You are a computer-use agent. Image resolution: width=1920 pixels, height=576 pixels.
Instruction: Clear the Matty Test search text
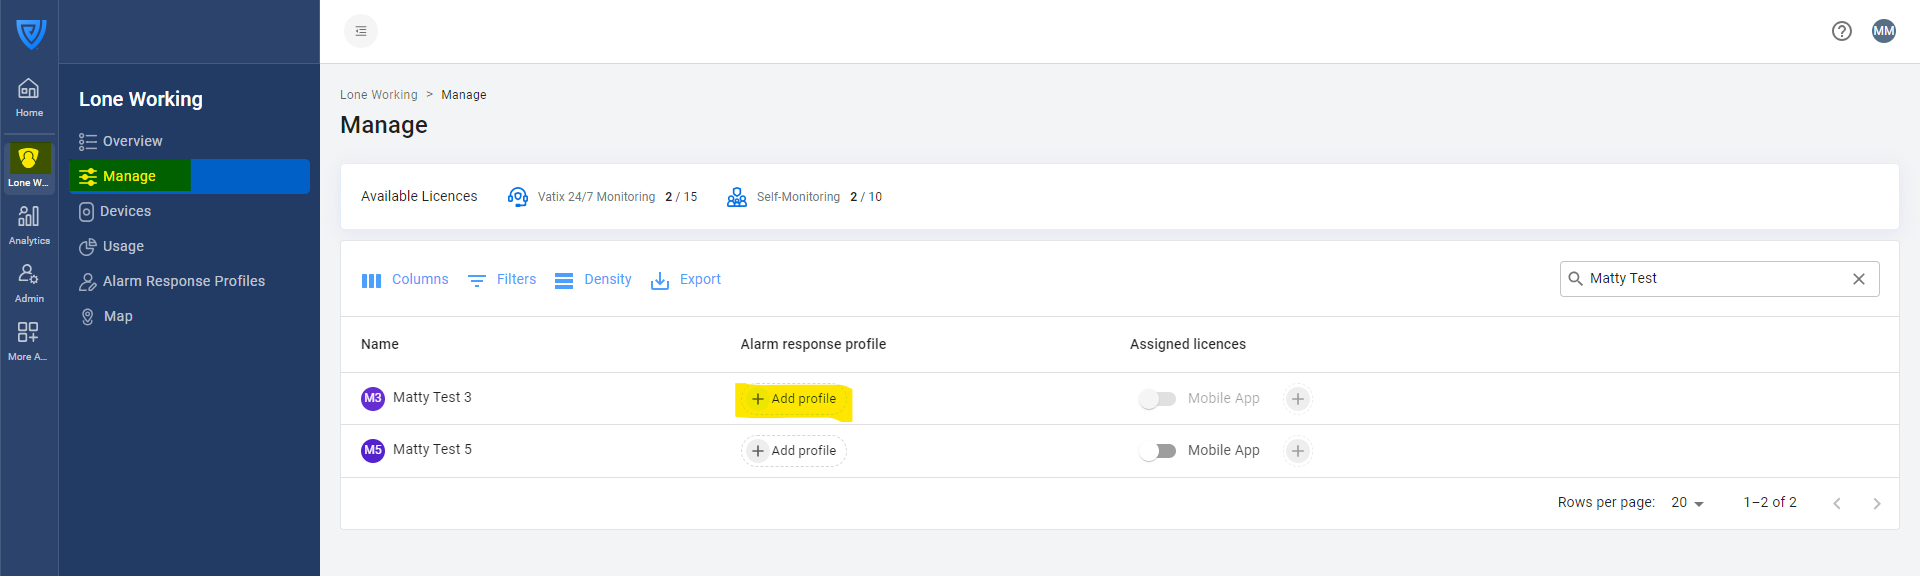pos(1858,279)
